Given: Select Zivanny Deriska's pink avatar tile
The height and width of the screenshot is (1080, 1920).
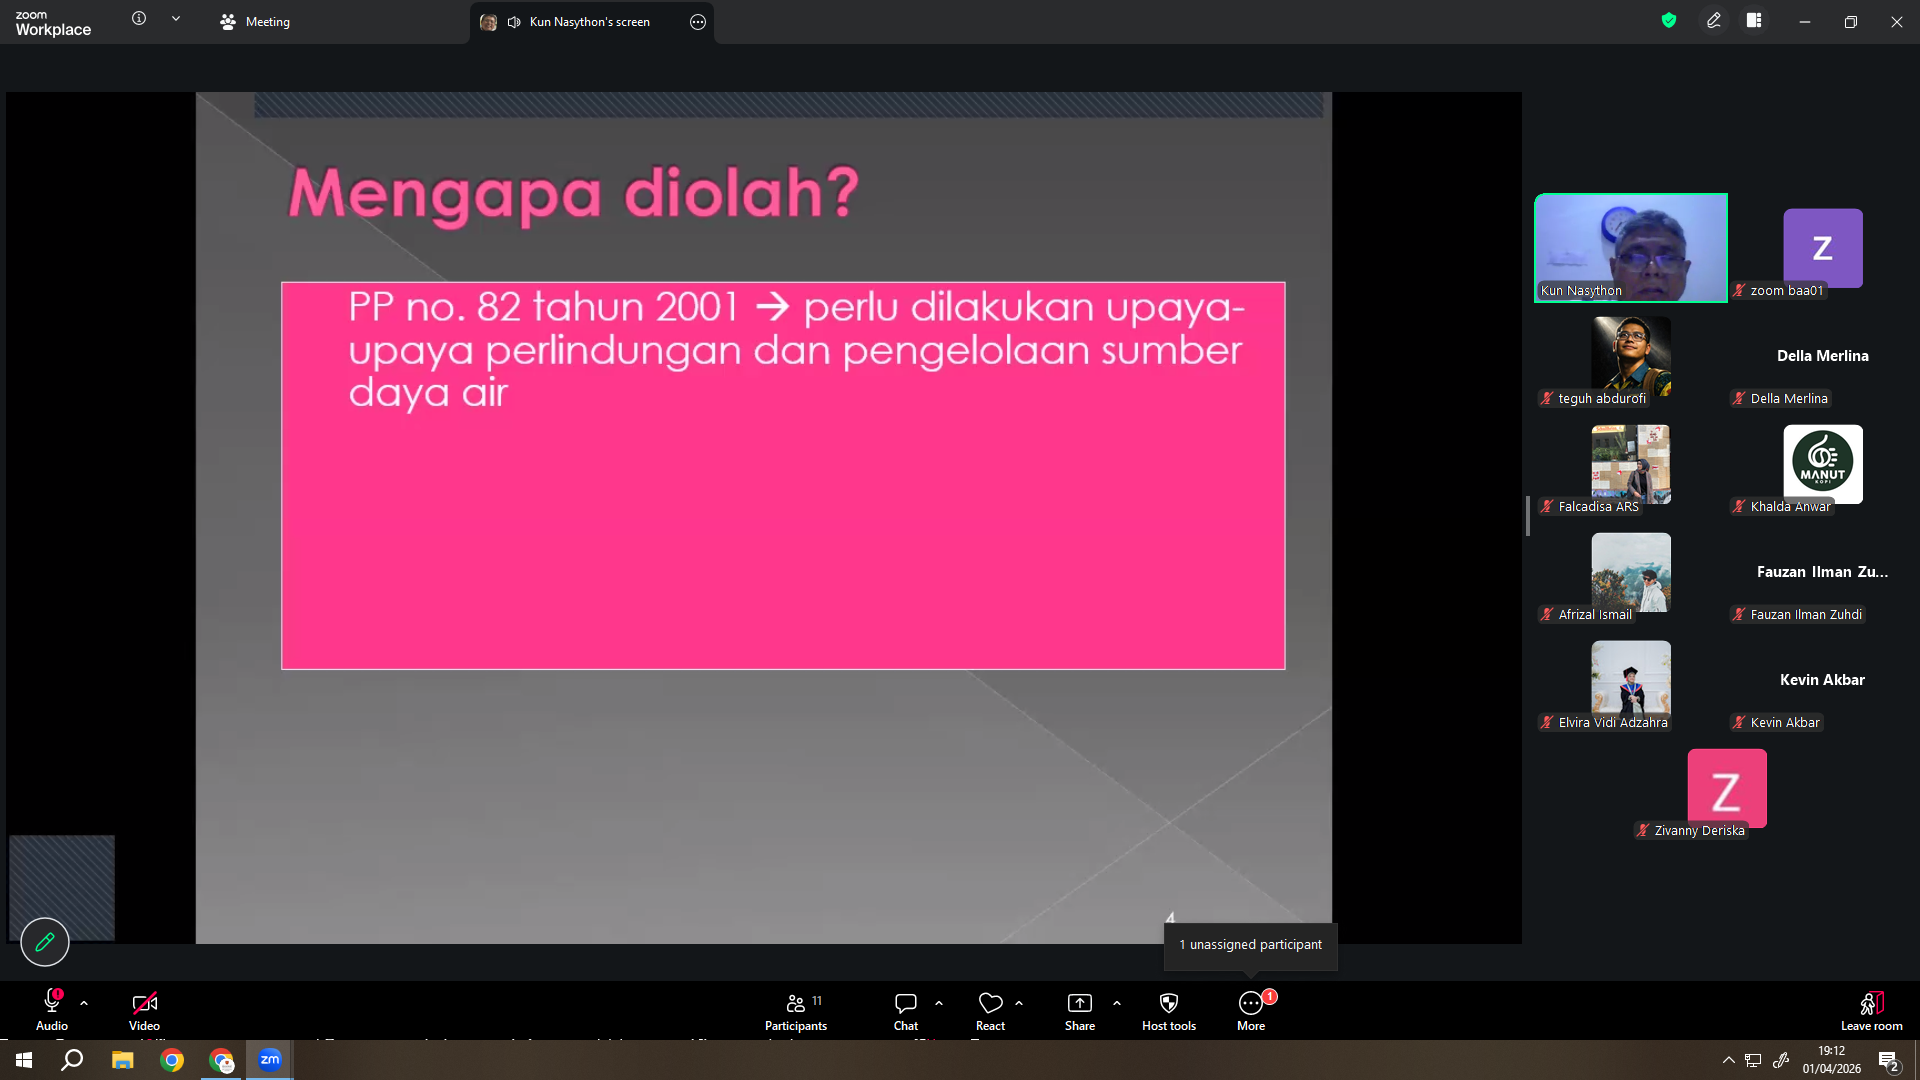Looking at the screenshot, I should [x=1727, y=788].
